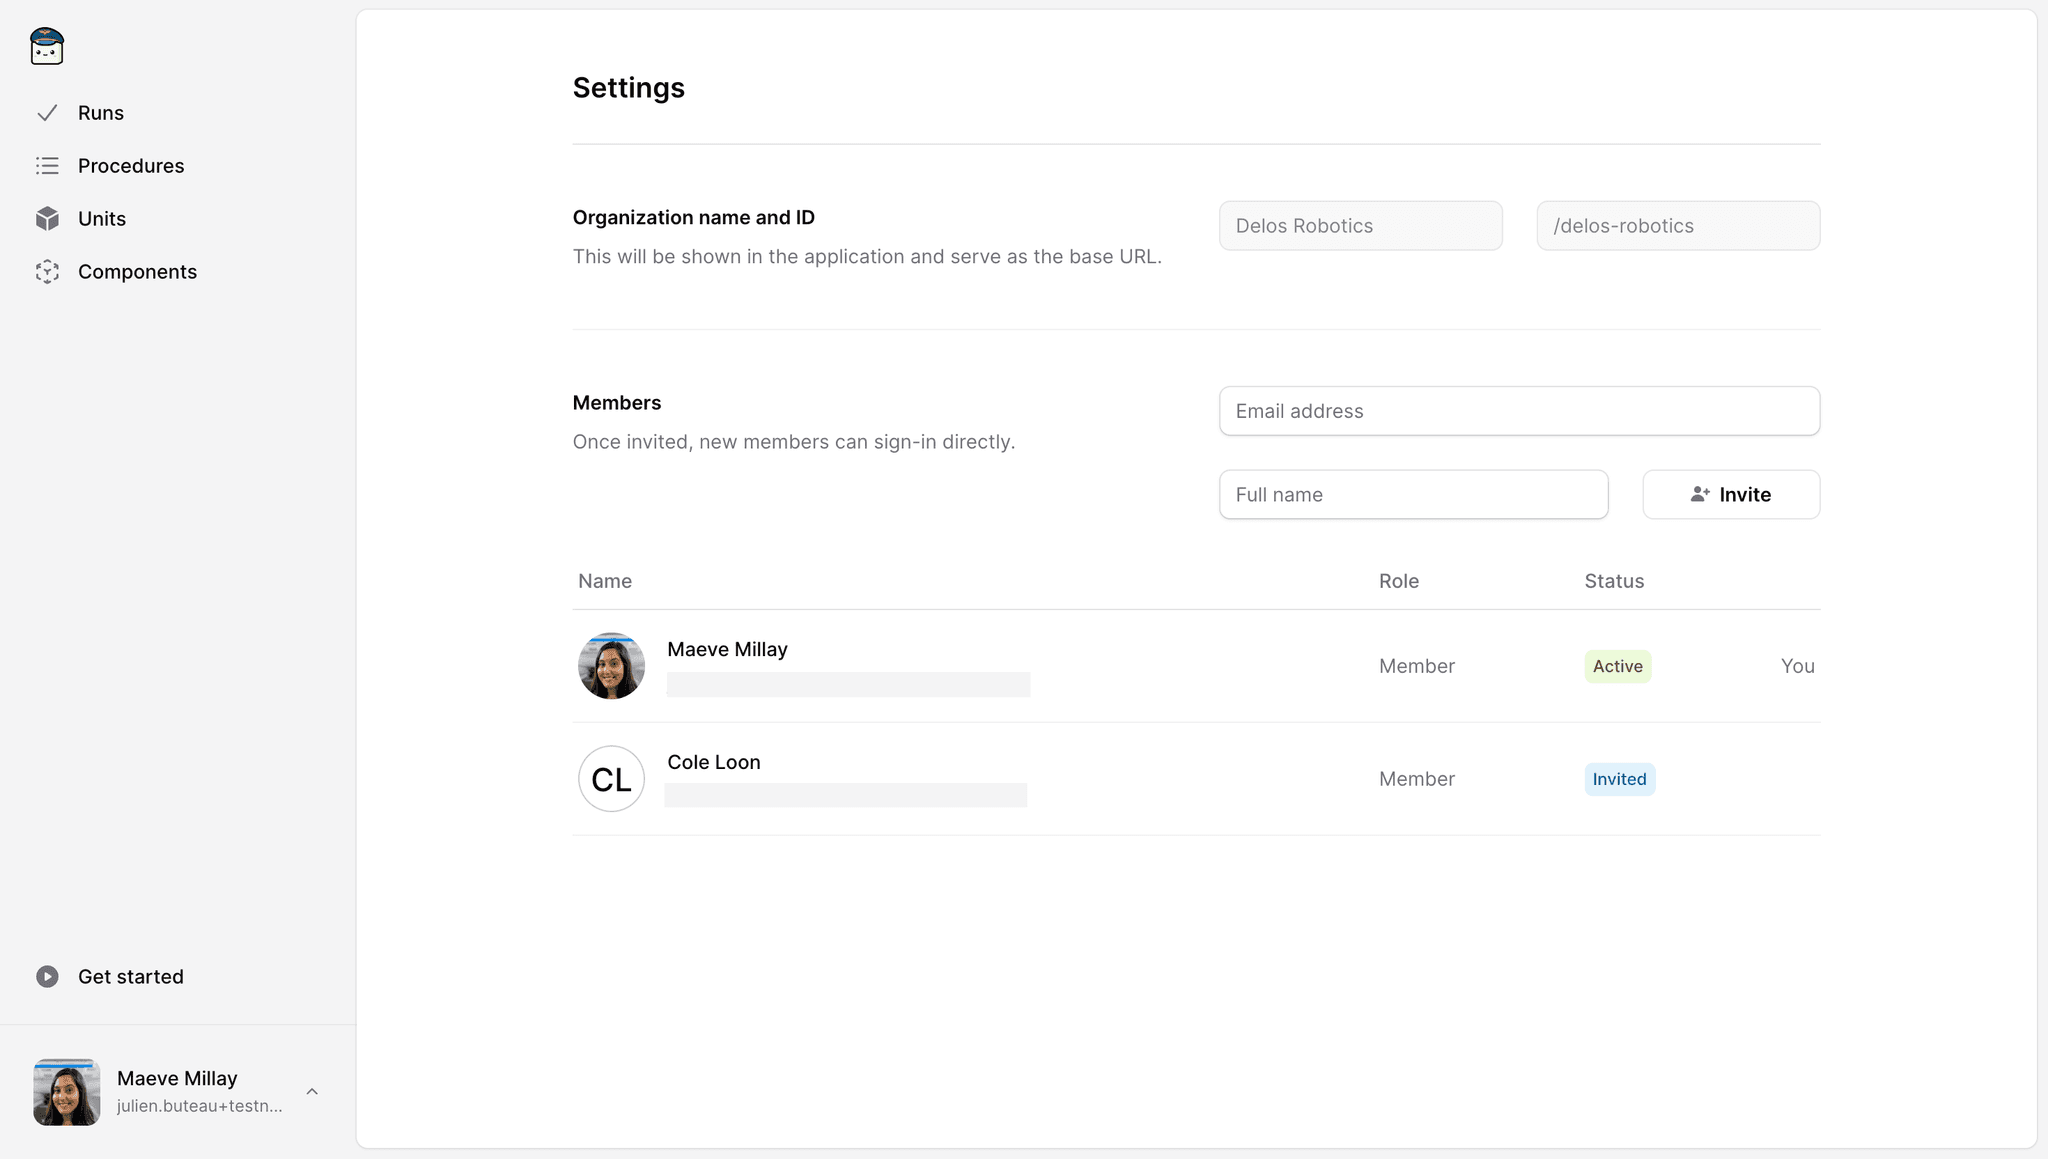Click Delos Robotics organization name field
The image size is (2048, 1159).
[1360, 225]
